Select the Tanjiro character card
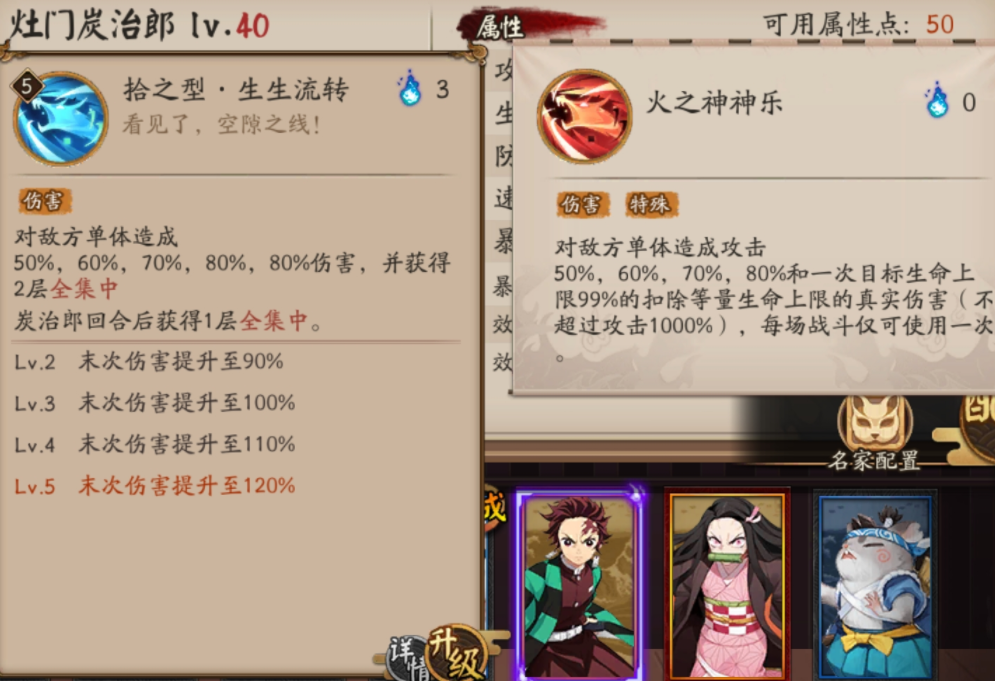 click(580, 584)
